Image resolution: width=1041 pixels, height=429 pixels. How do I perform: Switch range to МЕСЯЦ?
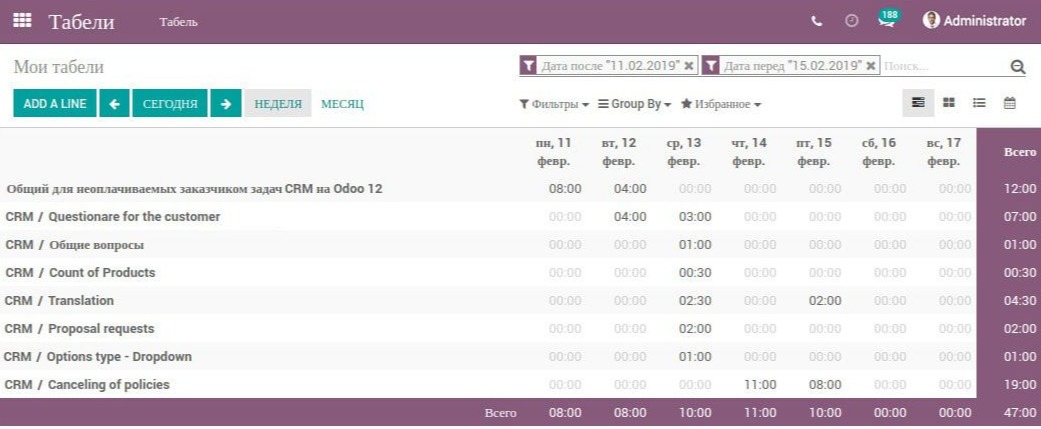[x=342, y=104]
